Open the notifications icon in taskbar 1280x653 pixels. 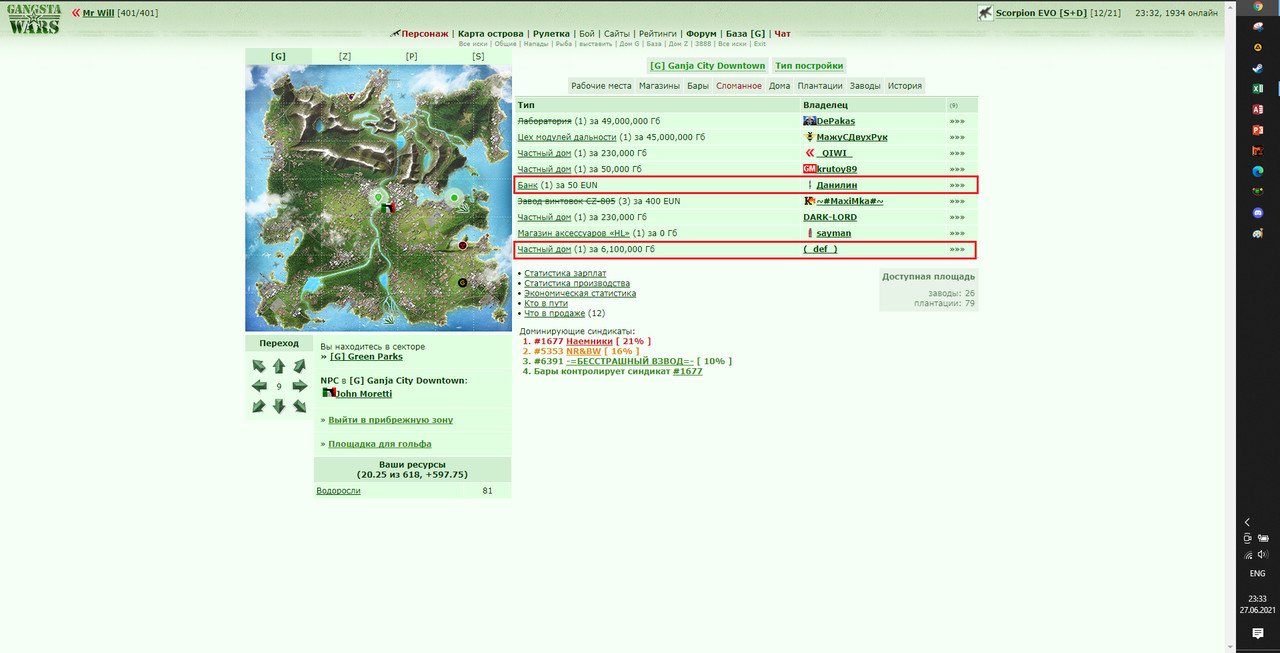pyautogui.click(x=1258, y=633)
